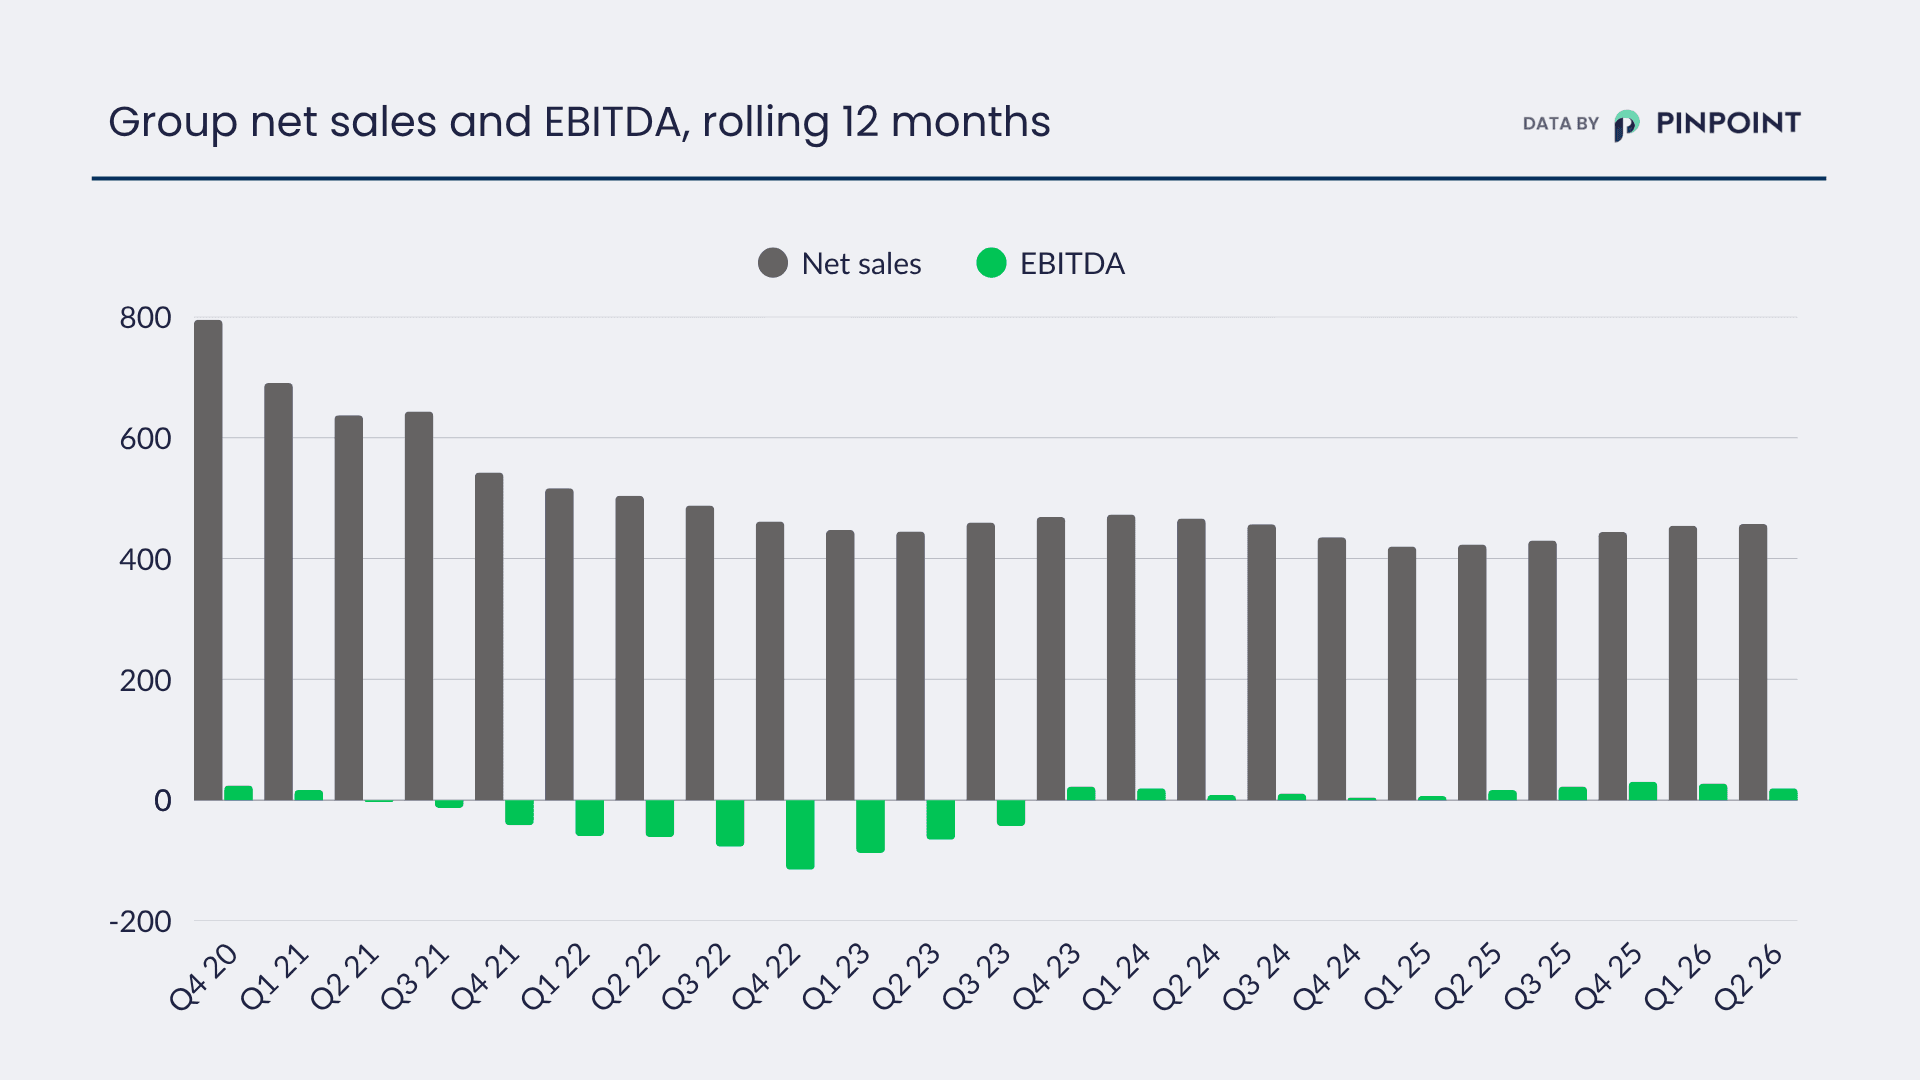Click the Q3 25 x-axis label

pyautogui.click(x=1538, y=977)
